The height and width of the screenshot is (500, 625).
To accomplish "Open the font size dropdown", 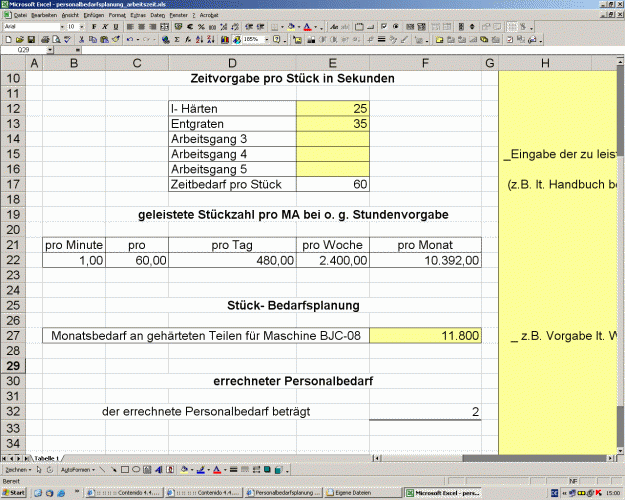I will (x=82, y=27).
